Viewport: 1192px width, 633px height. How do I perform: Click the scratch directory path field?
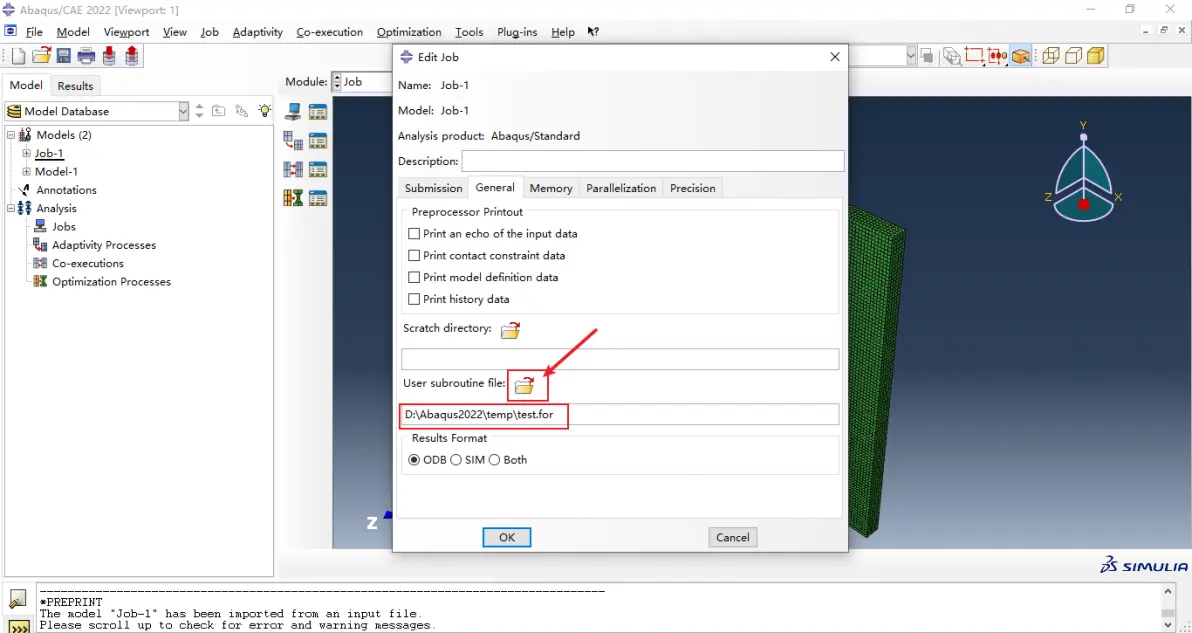click(620, 359)
